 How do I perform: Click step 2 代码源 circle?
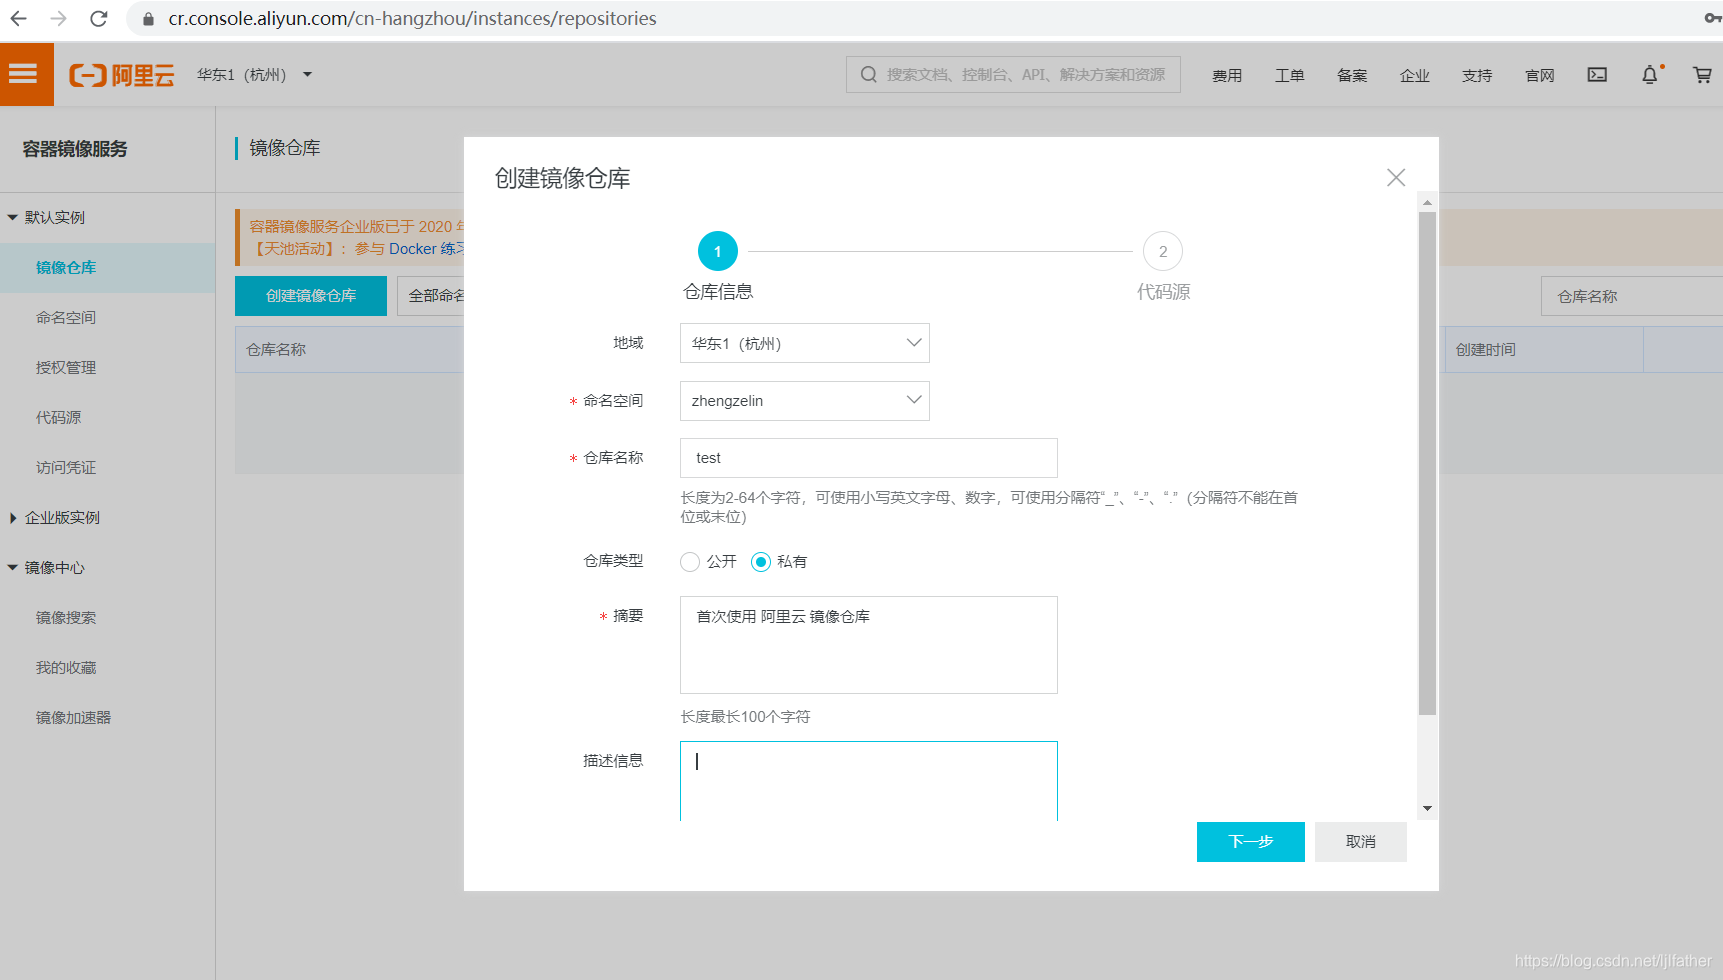click(x=1163, y=251)
